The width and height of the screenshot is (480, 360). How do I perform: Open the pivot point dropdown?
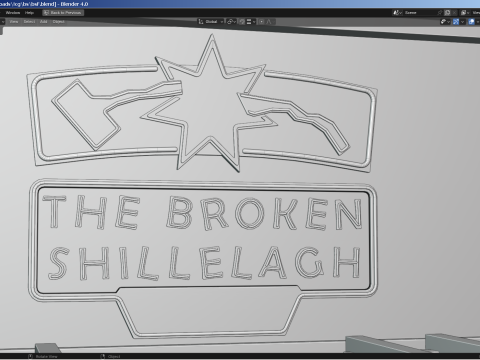(231, 22)
